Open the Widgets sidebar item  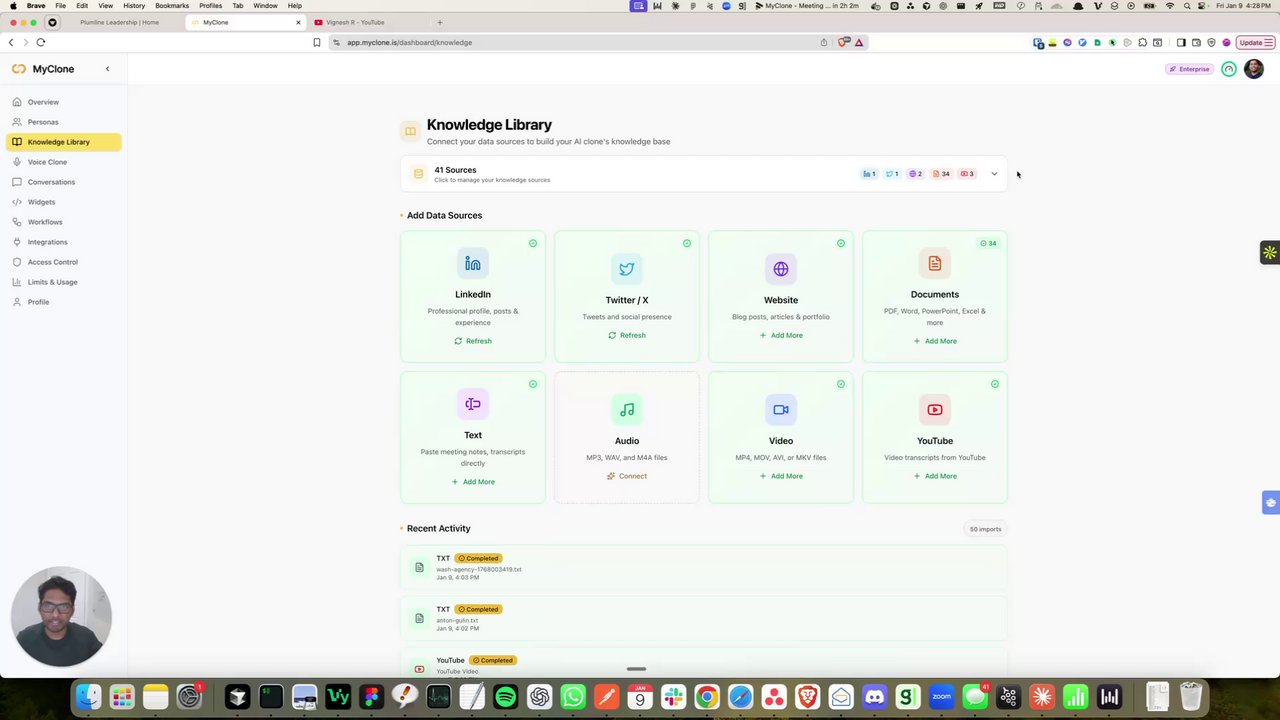click(41, 202)
